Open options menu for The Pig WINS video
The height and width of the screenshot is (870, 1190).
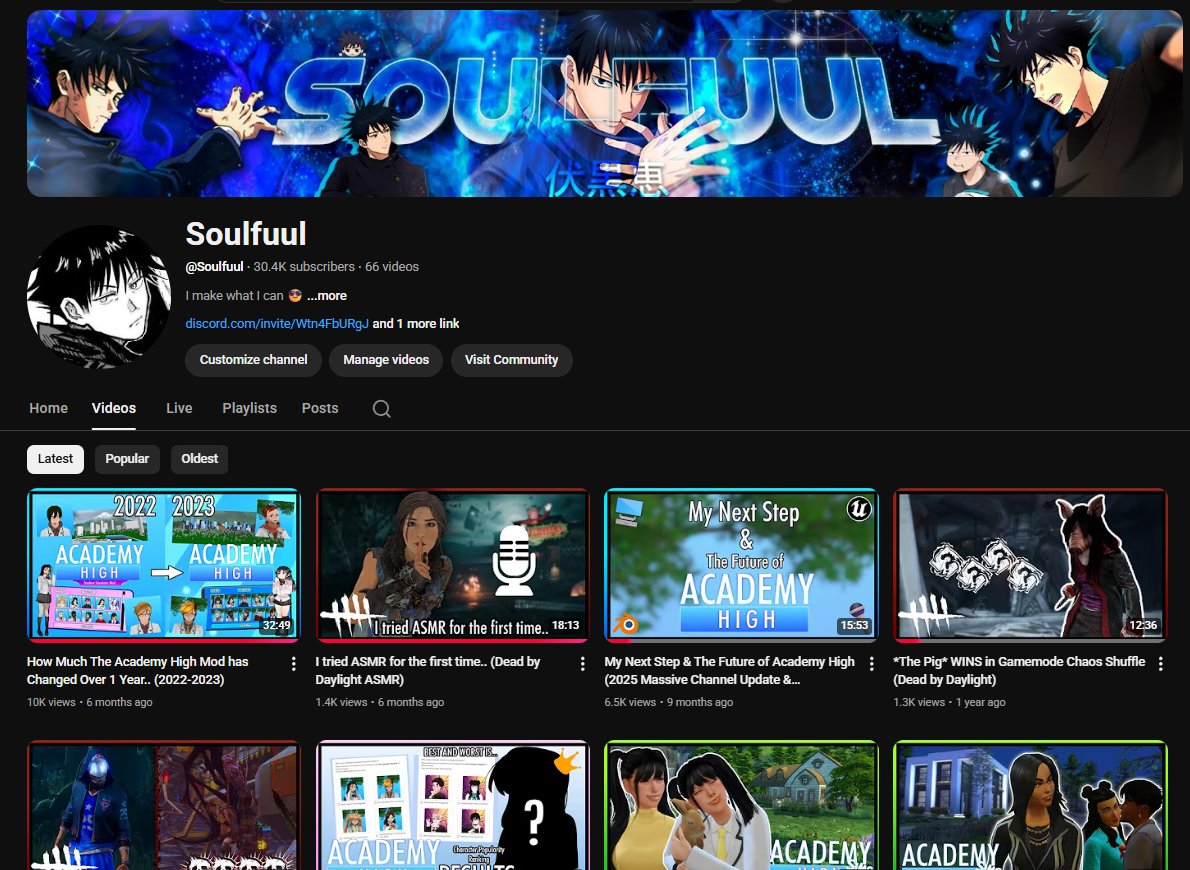click(1160, 664)
